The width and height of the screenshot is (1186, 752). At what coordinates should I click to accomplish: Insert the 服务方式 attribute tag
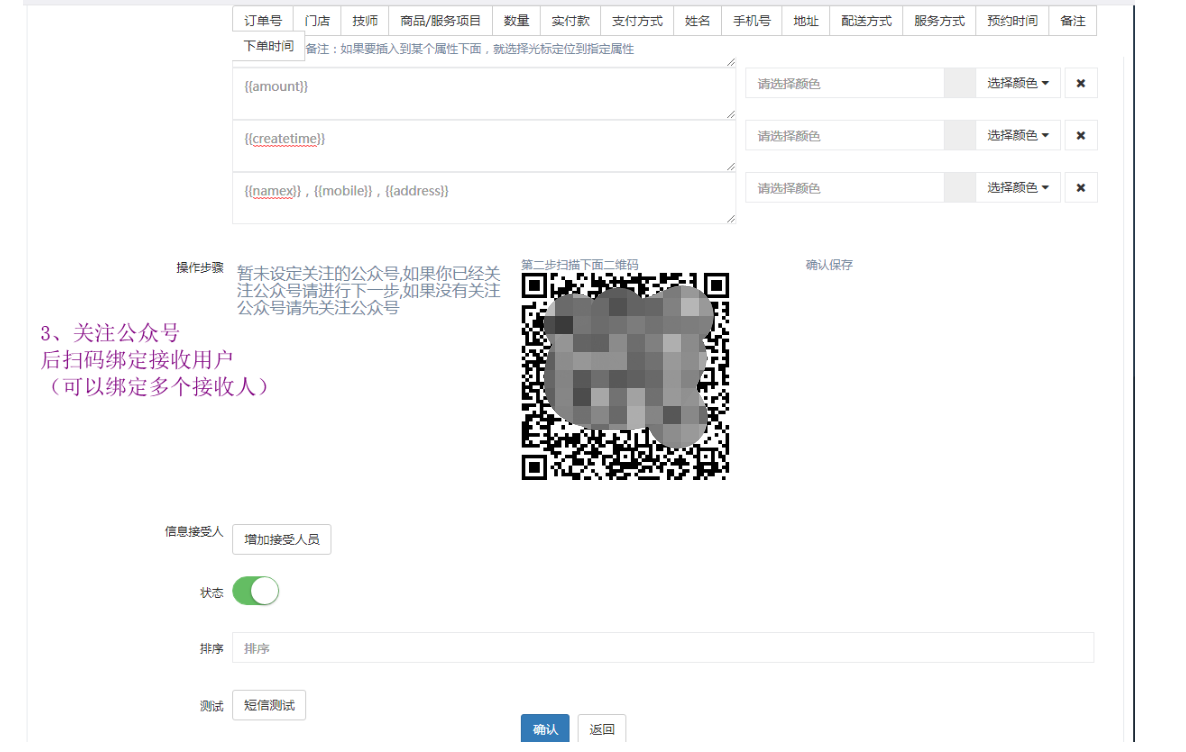[x=939, y=20]
